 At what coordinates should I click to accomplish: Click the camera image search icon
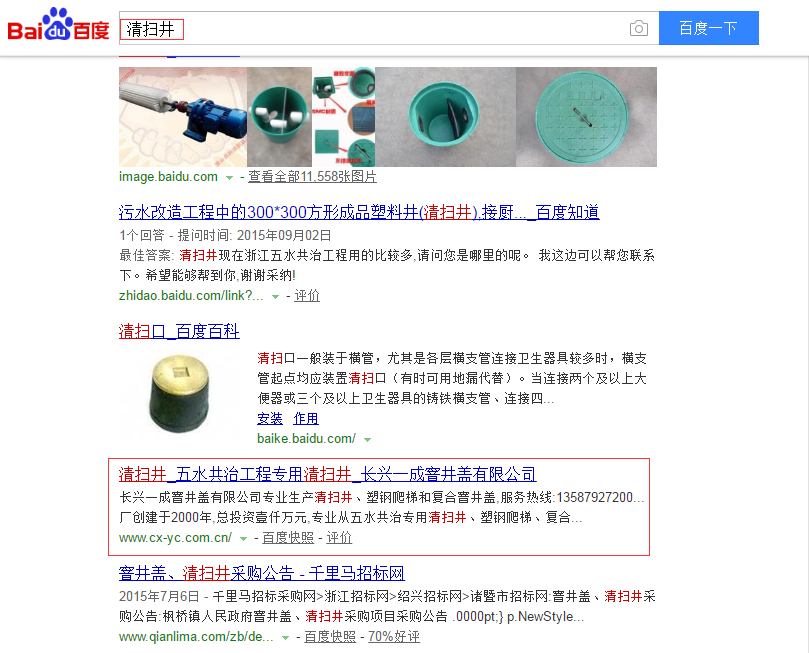click(x=639, y=28)
